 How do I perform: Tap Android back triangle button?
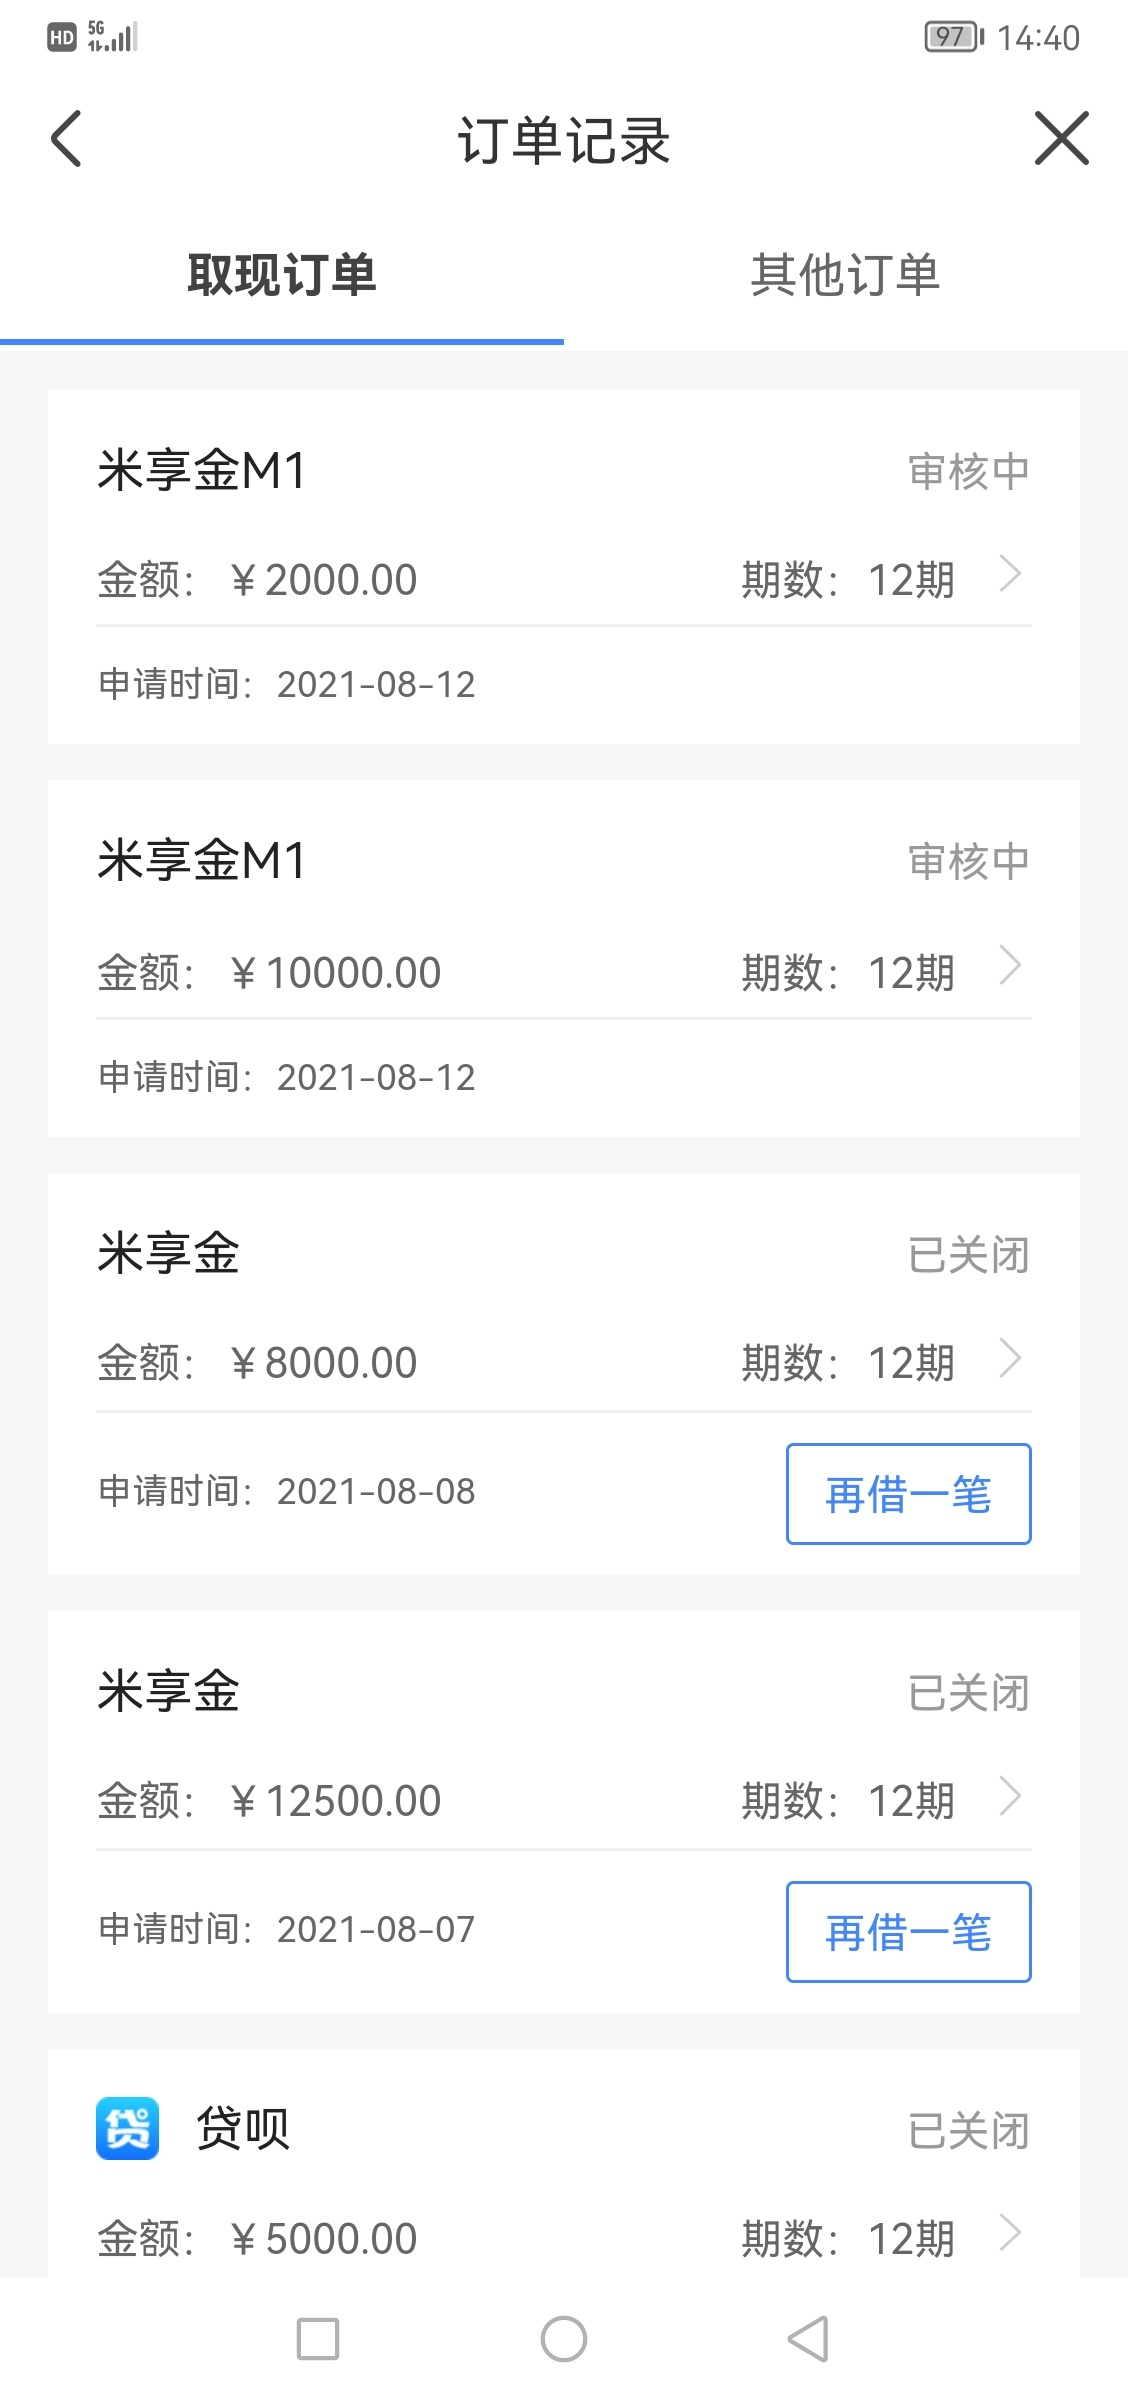click(808, 2339)
